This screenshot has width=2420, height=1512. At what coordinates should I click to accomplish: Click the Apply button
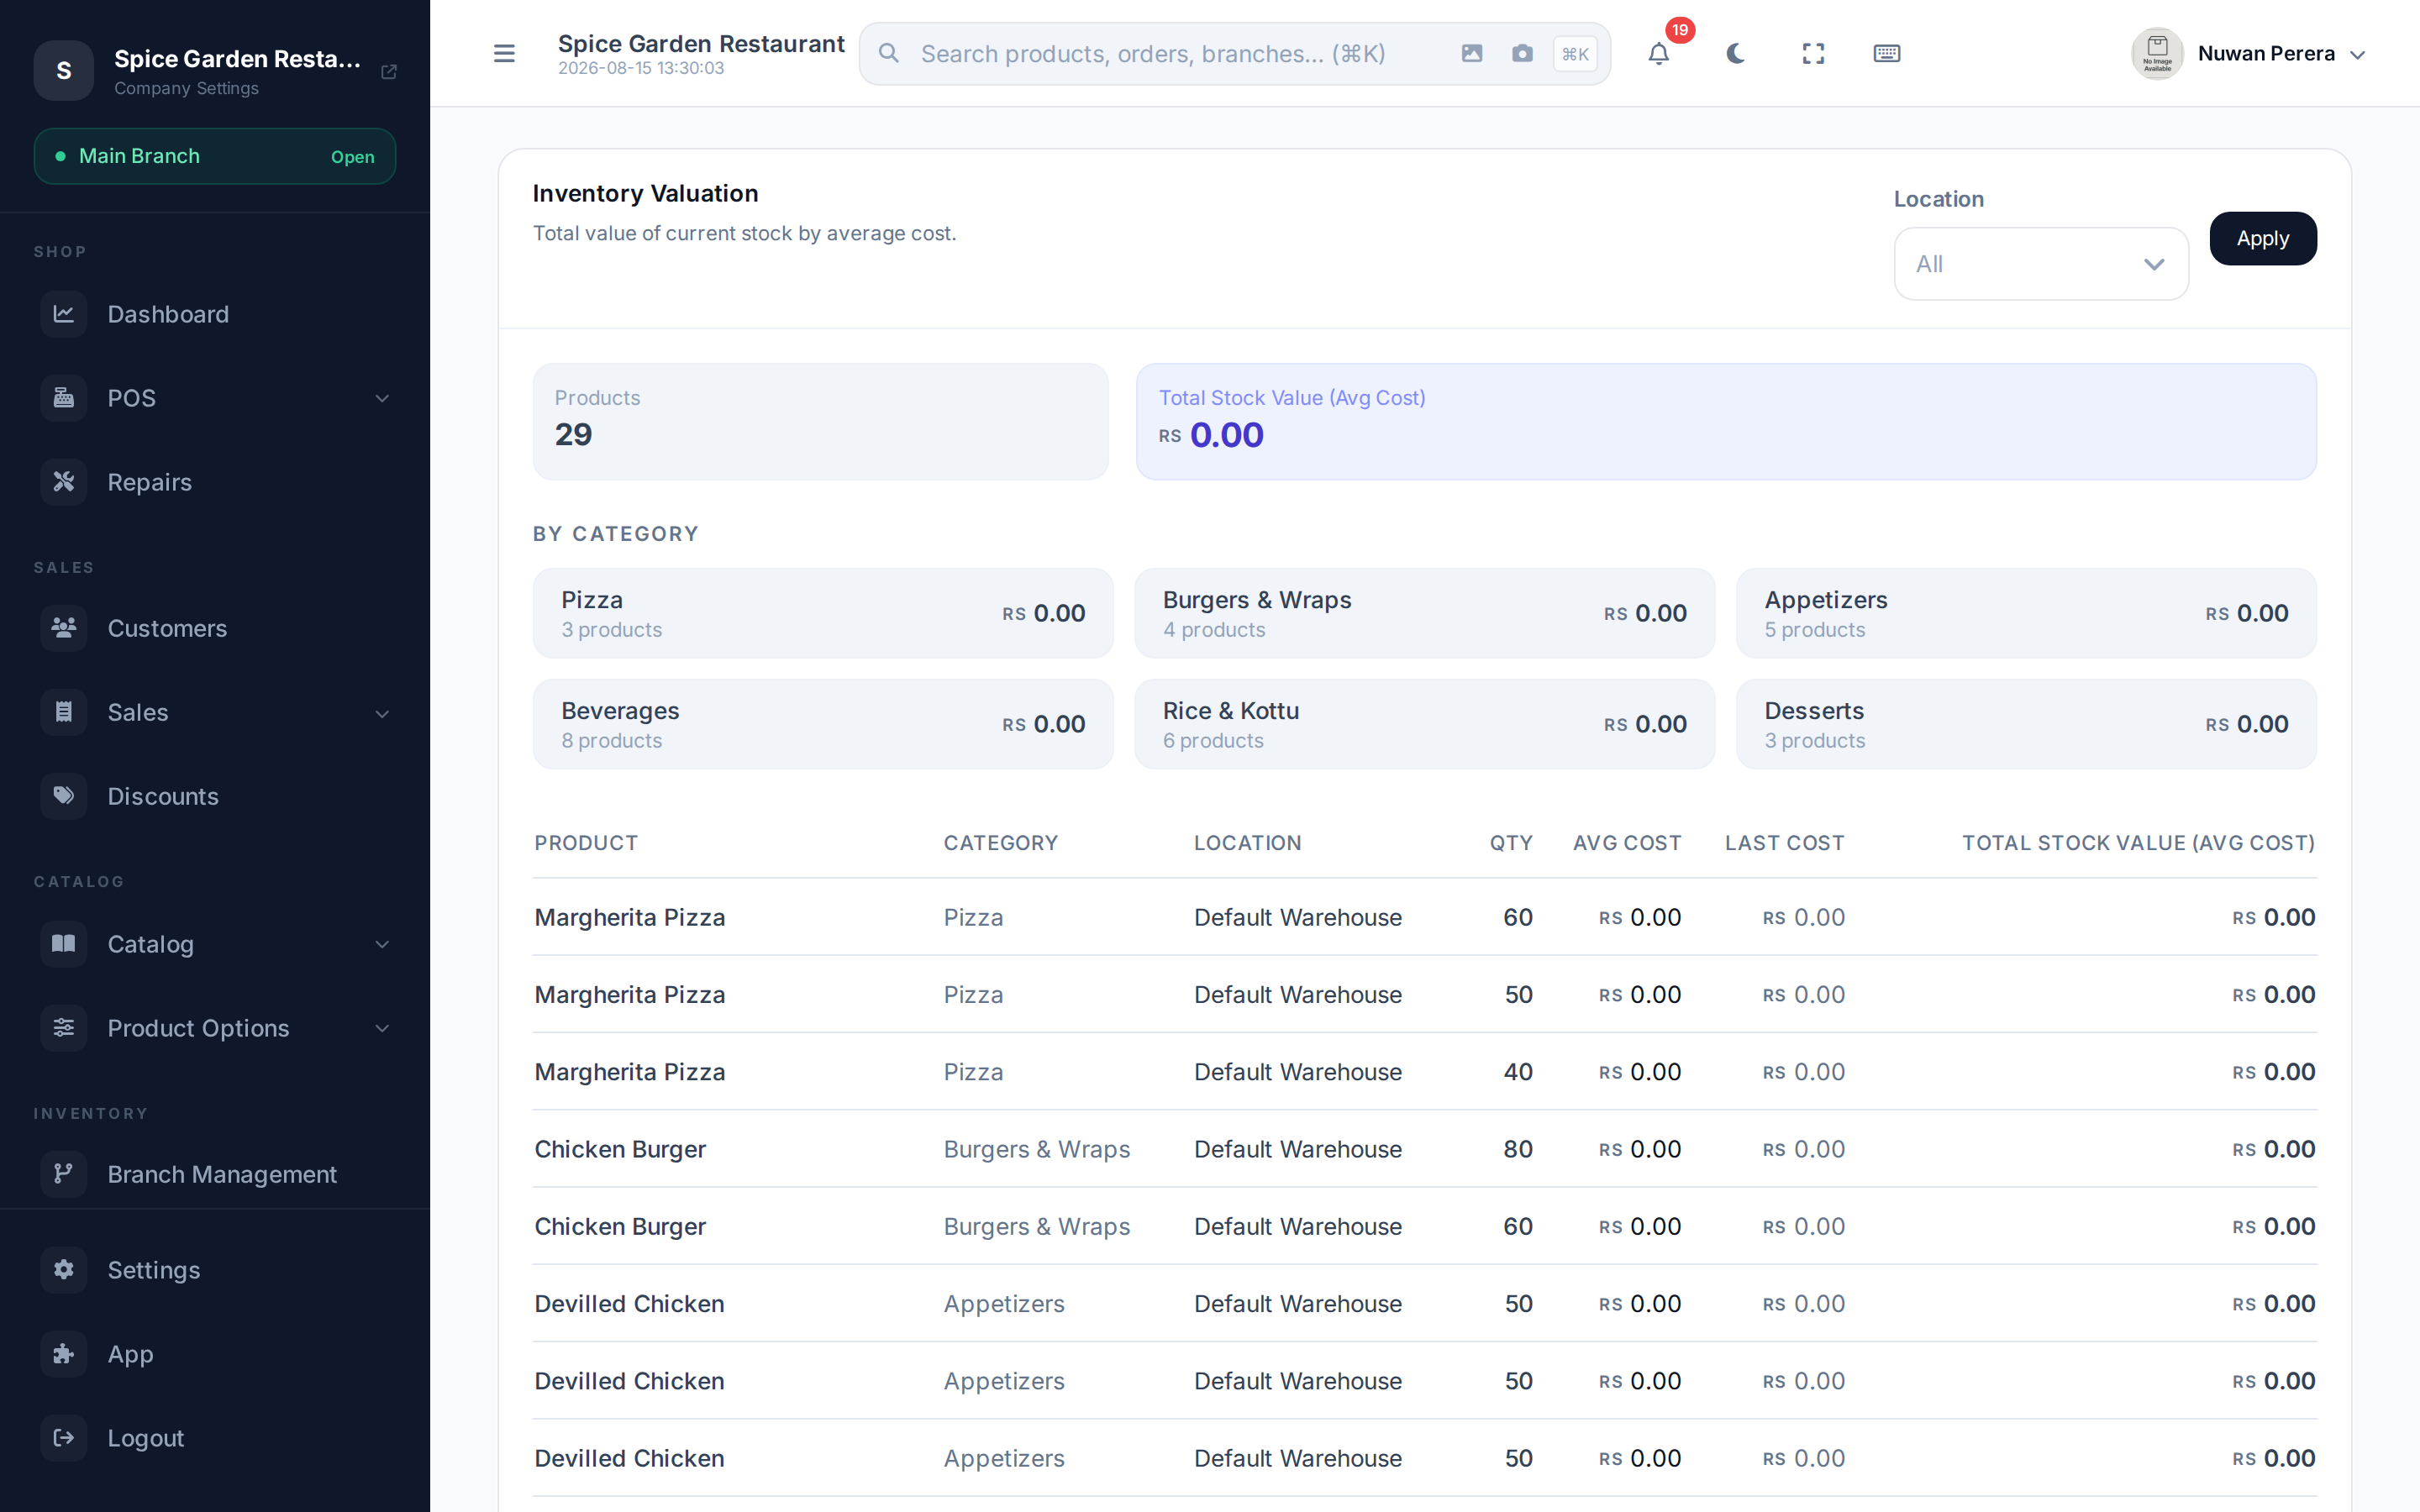click(2263, 238)
